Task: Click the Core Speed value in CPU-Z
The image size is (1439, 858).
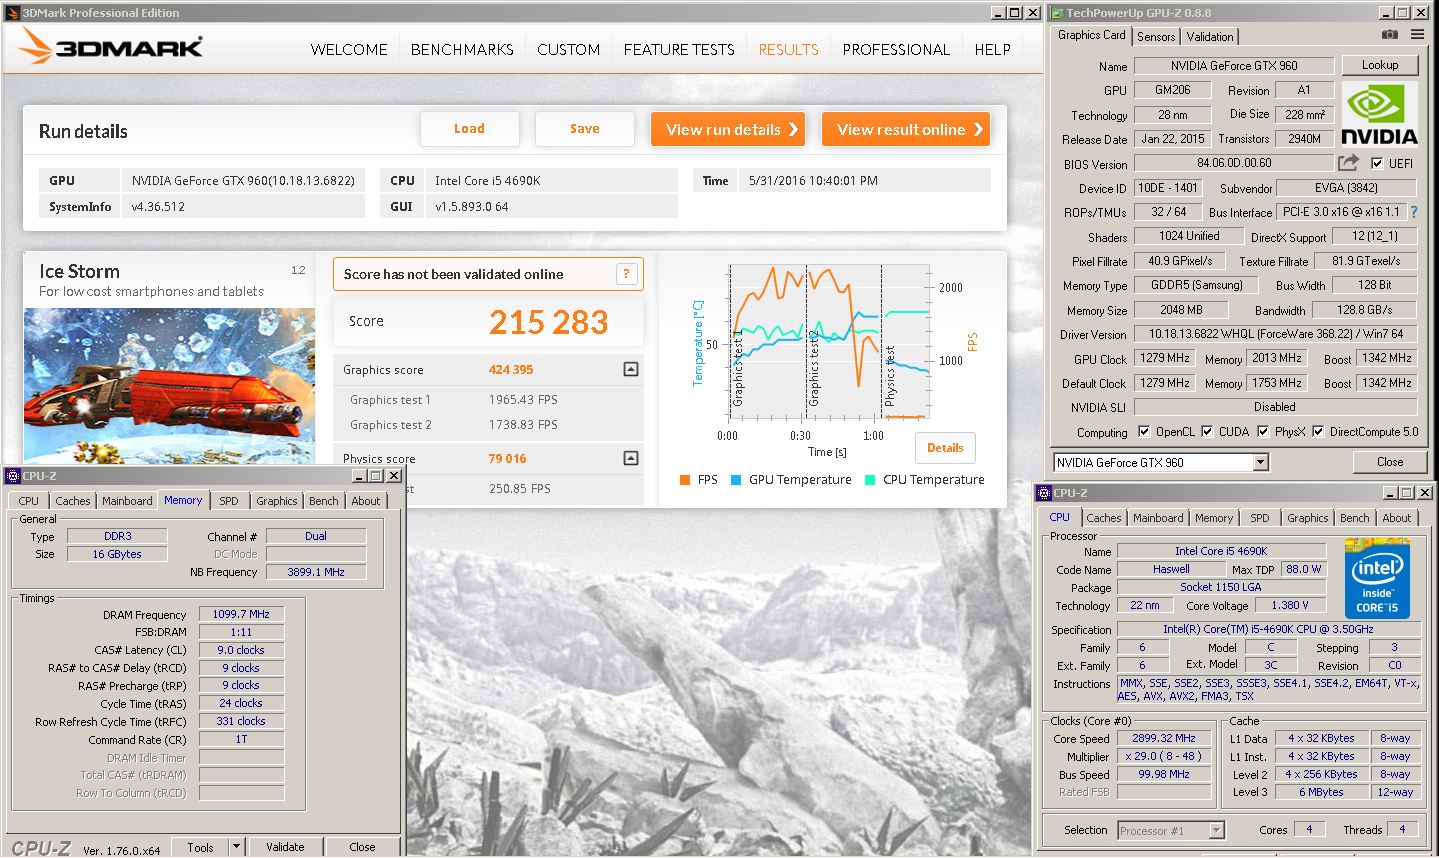Action: [1164, 738]
